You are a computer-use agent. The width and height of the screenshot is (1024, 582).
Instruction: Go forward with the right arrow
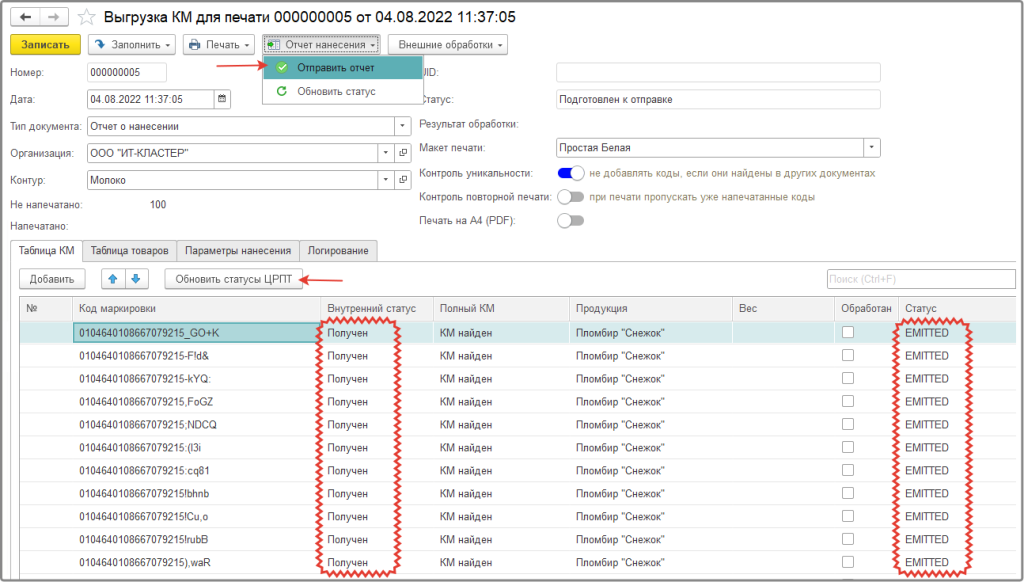coord(54,17)
